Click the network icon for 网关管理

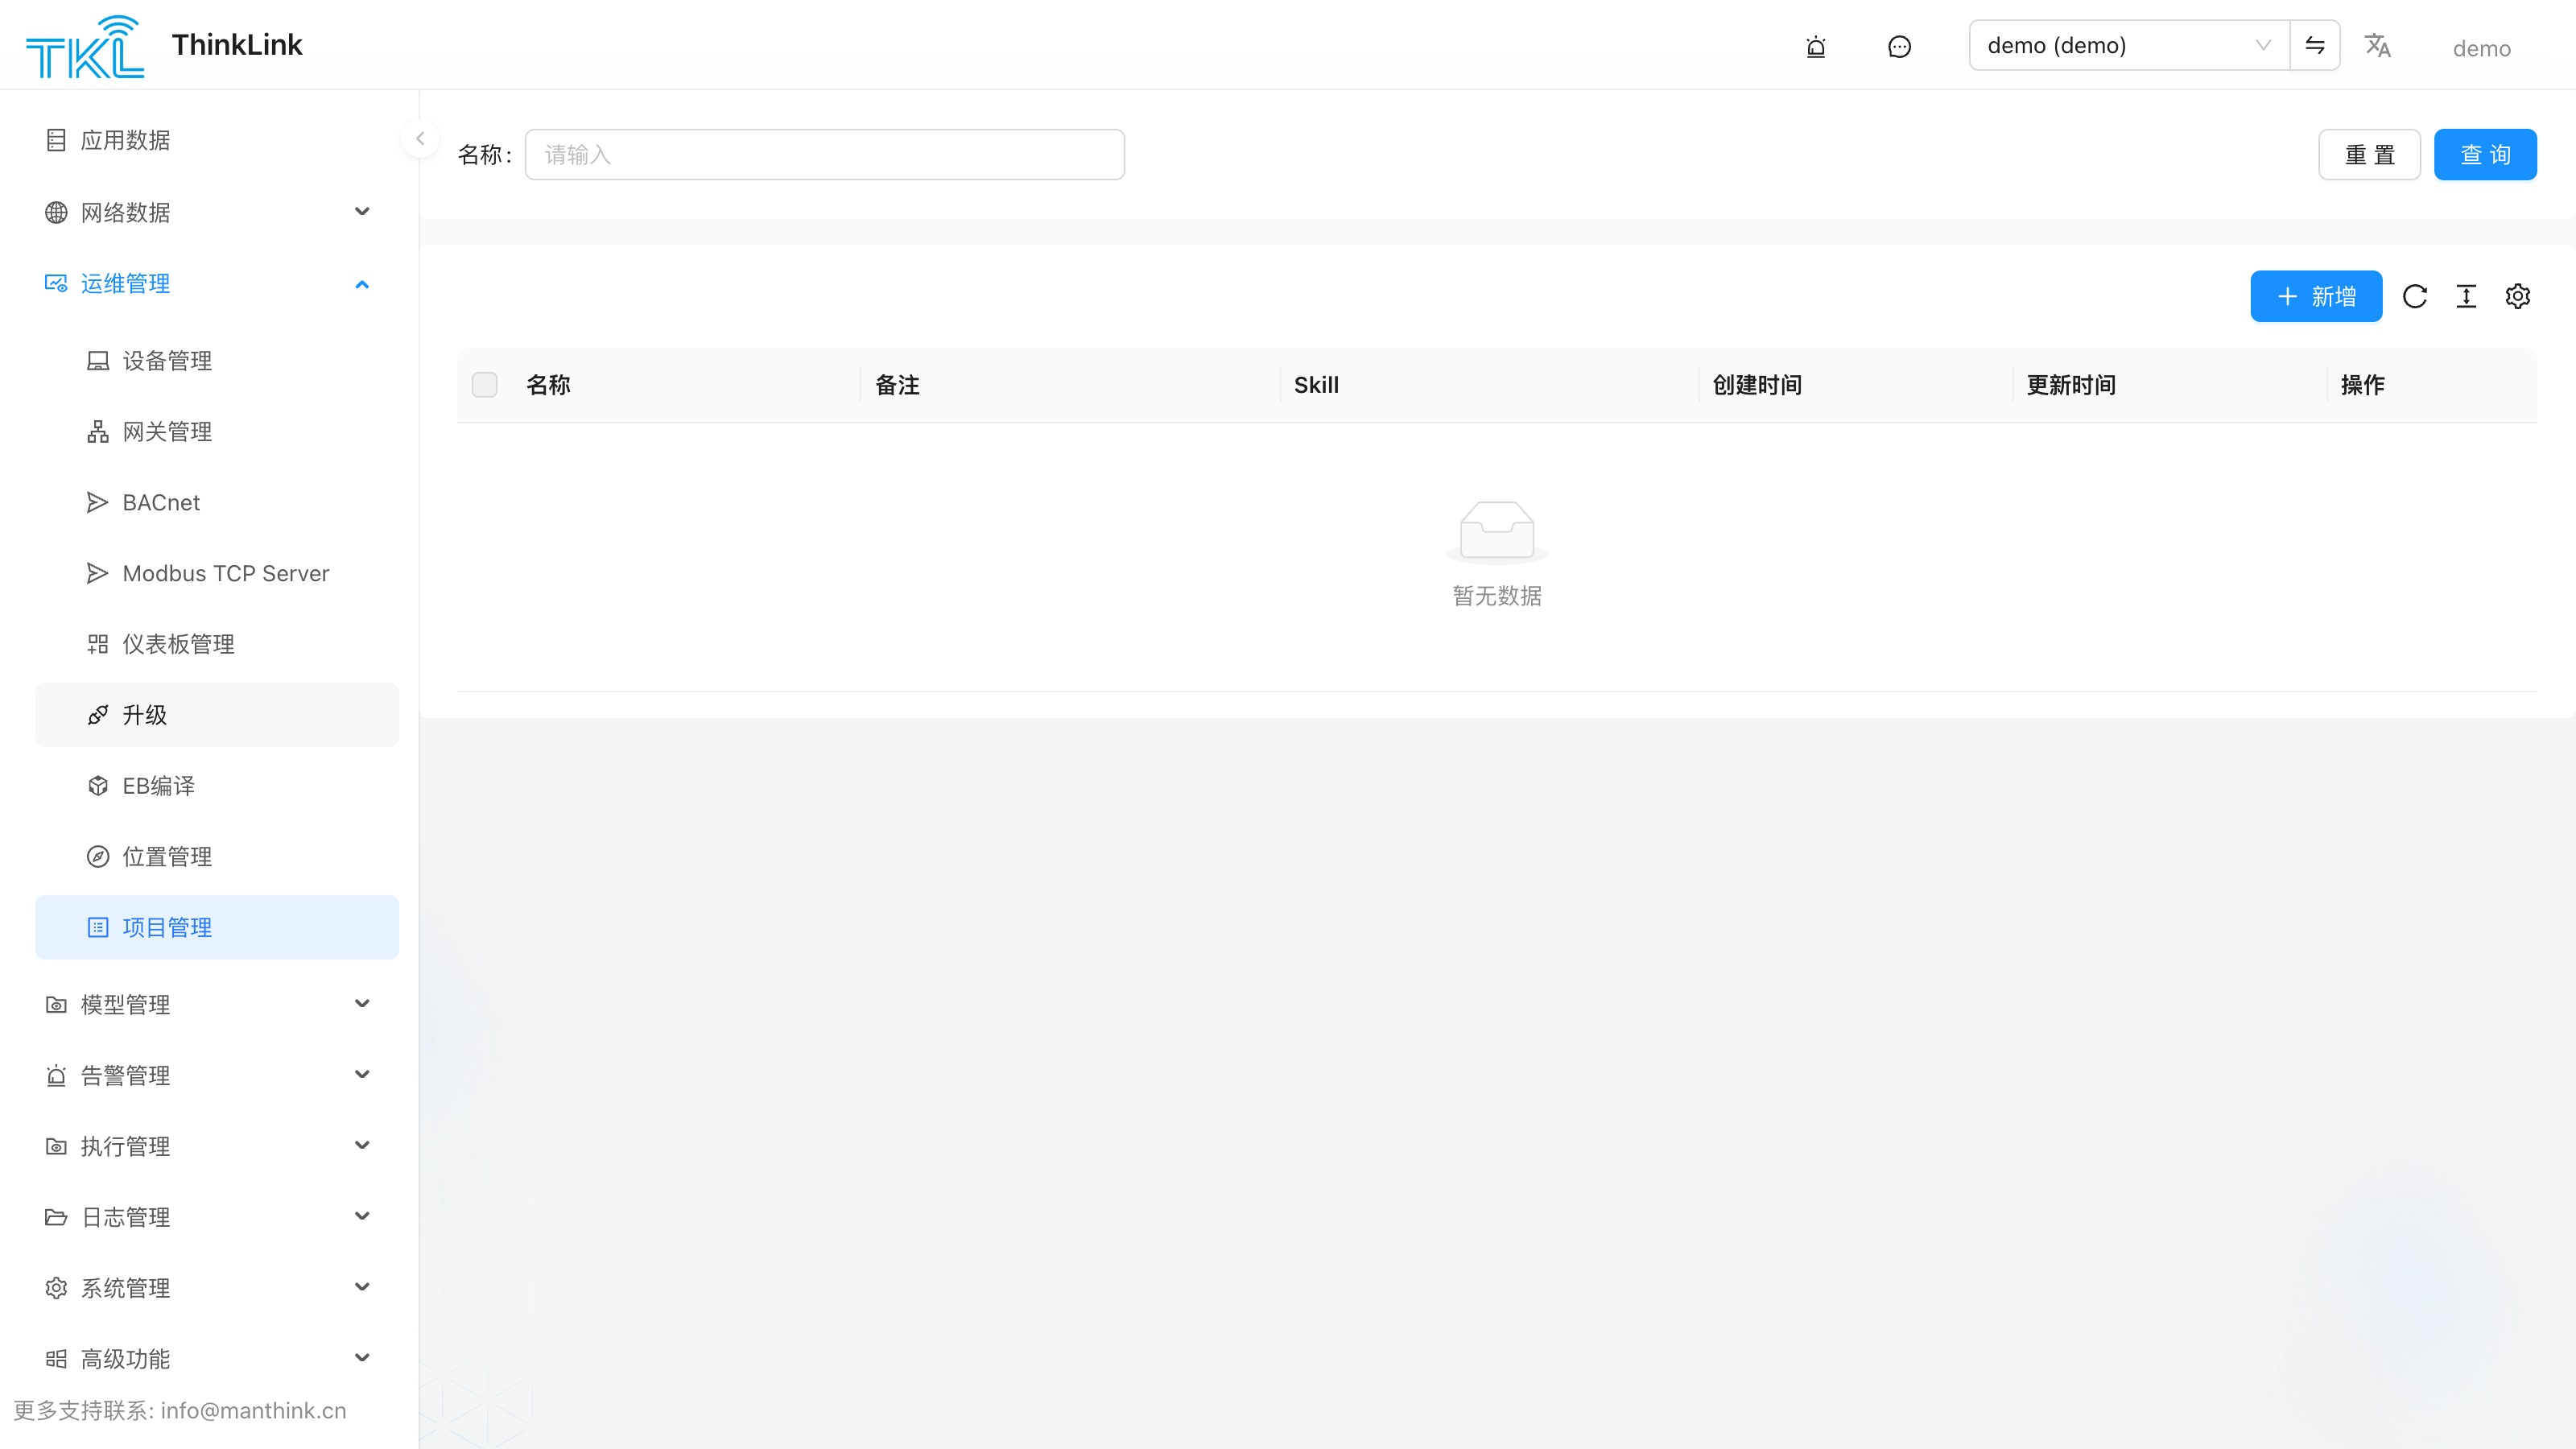pyautogui.click(x=98, y=432)
